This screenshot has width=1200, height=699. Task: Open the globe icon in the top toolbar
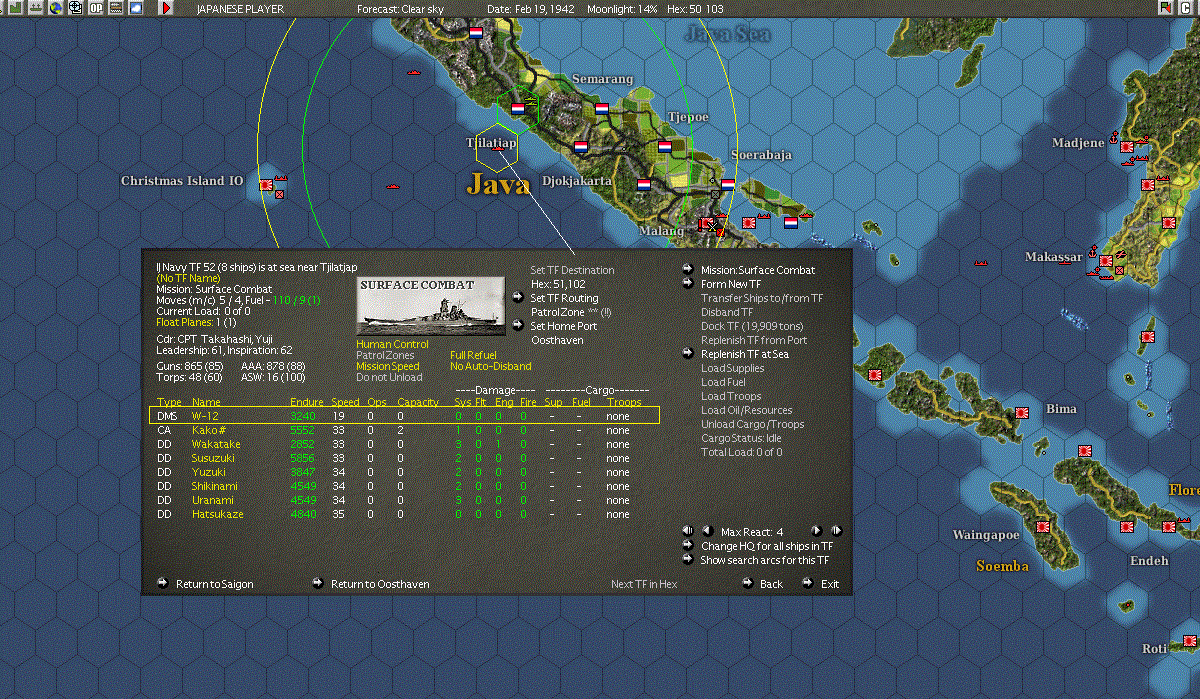(55, 8)
